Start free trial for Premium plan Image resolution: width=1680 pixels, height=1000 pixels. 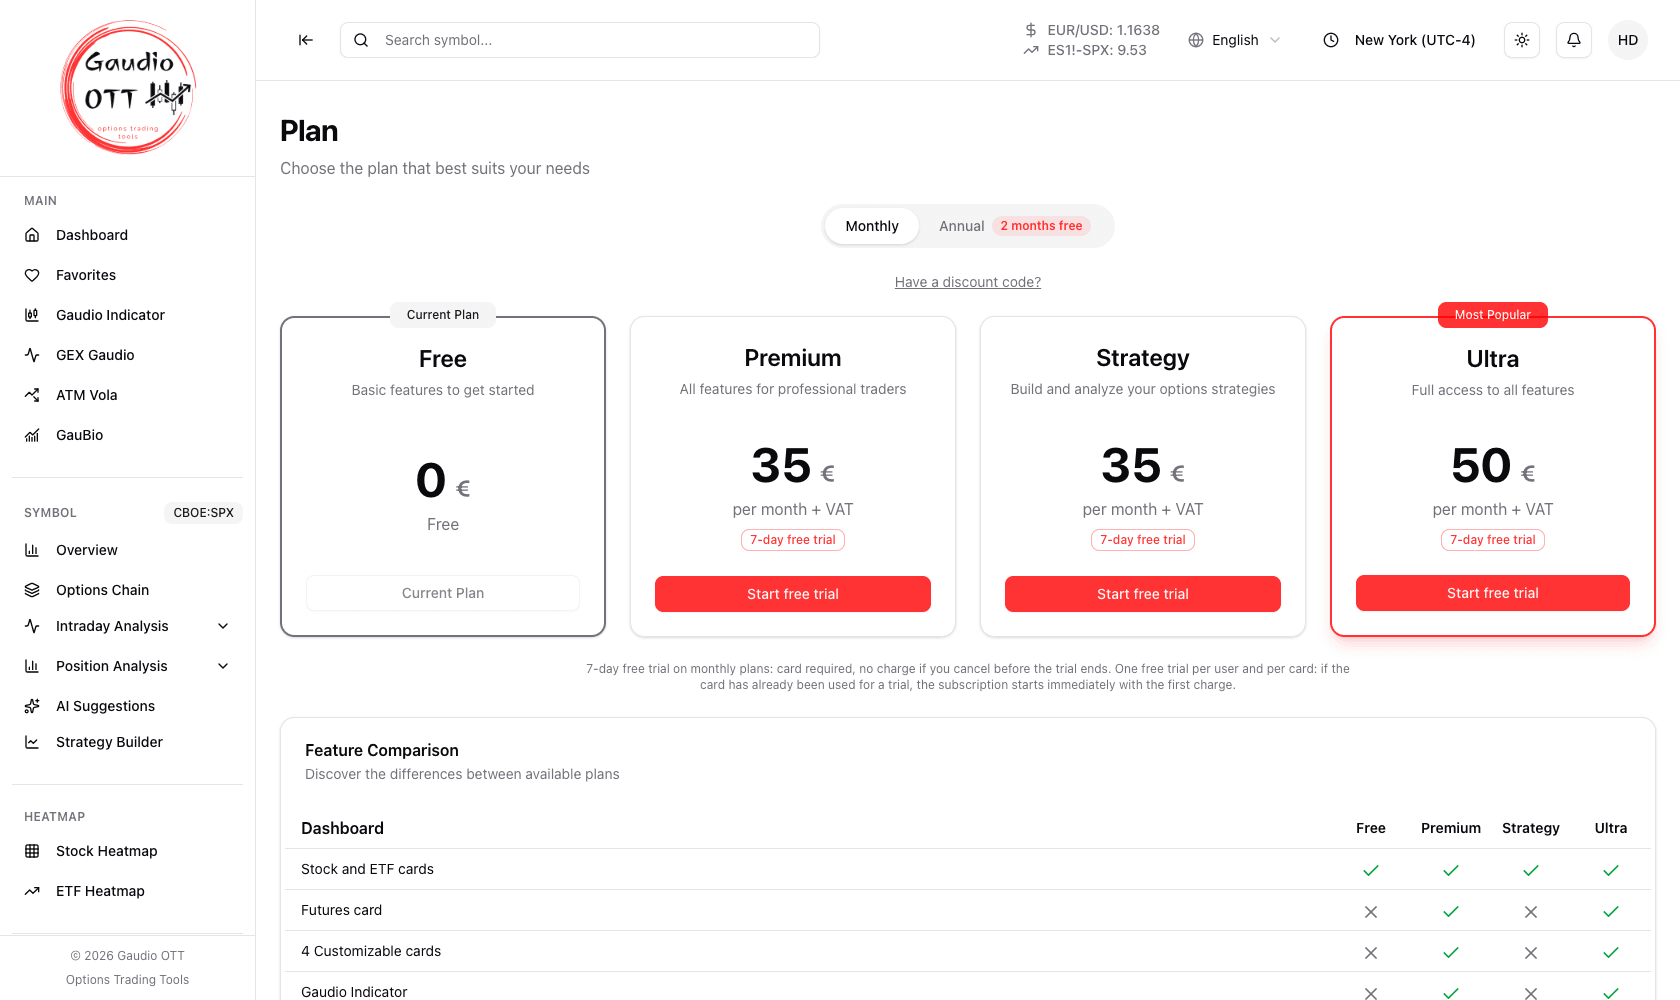click(793, 594)
